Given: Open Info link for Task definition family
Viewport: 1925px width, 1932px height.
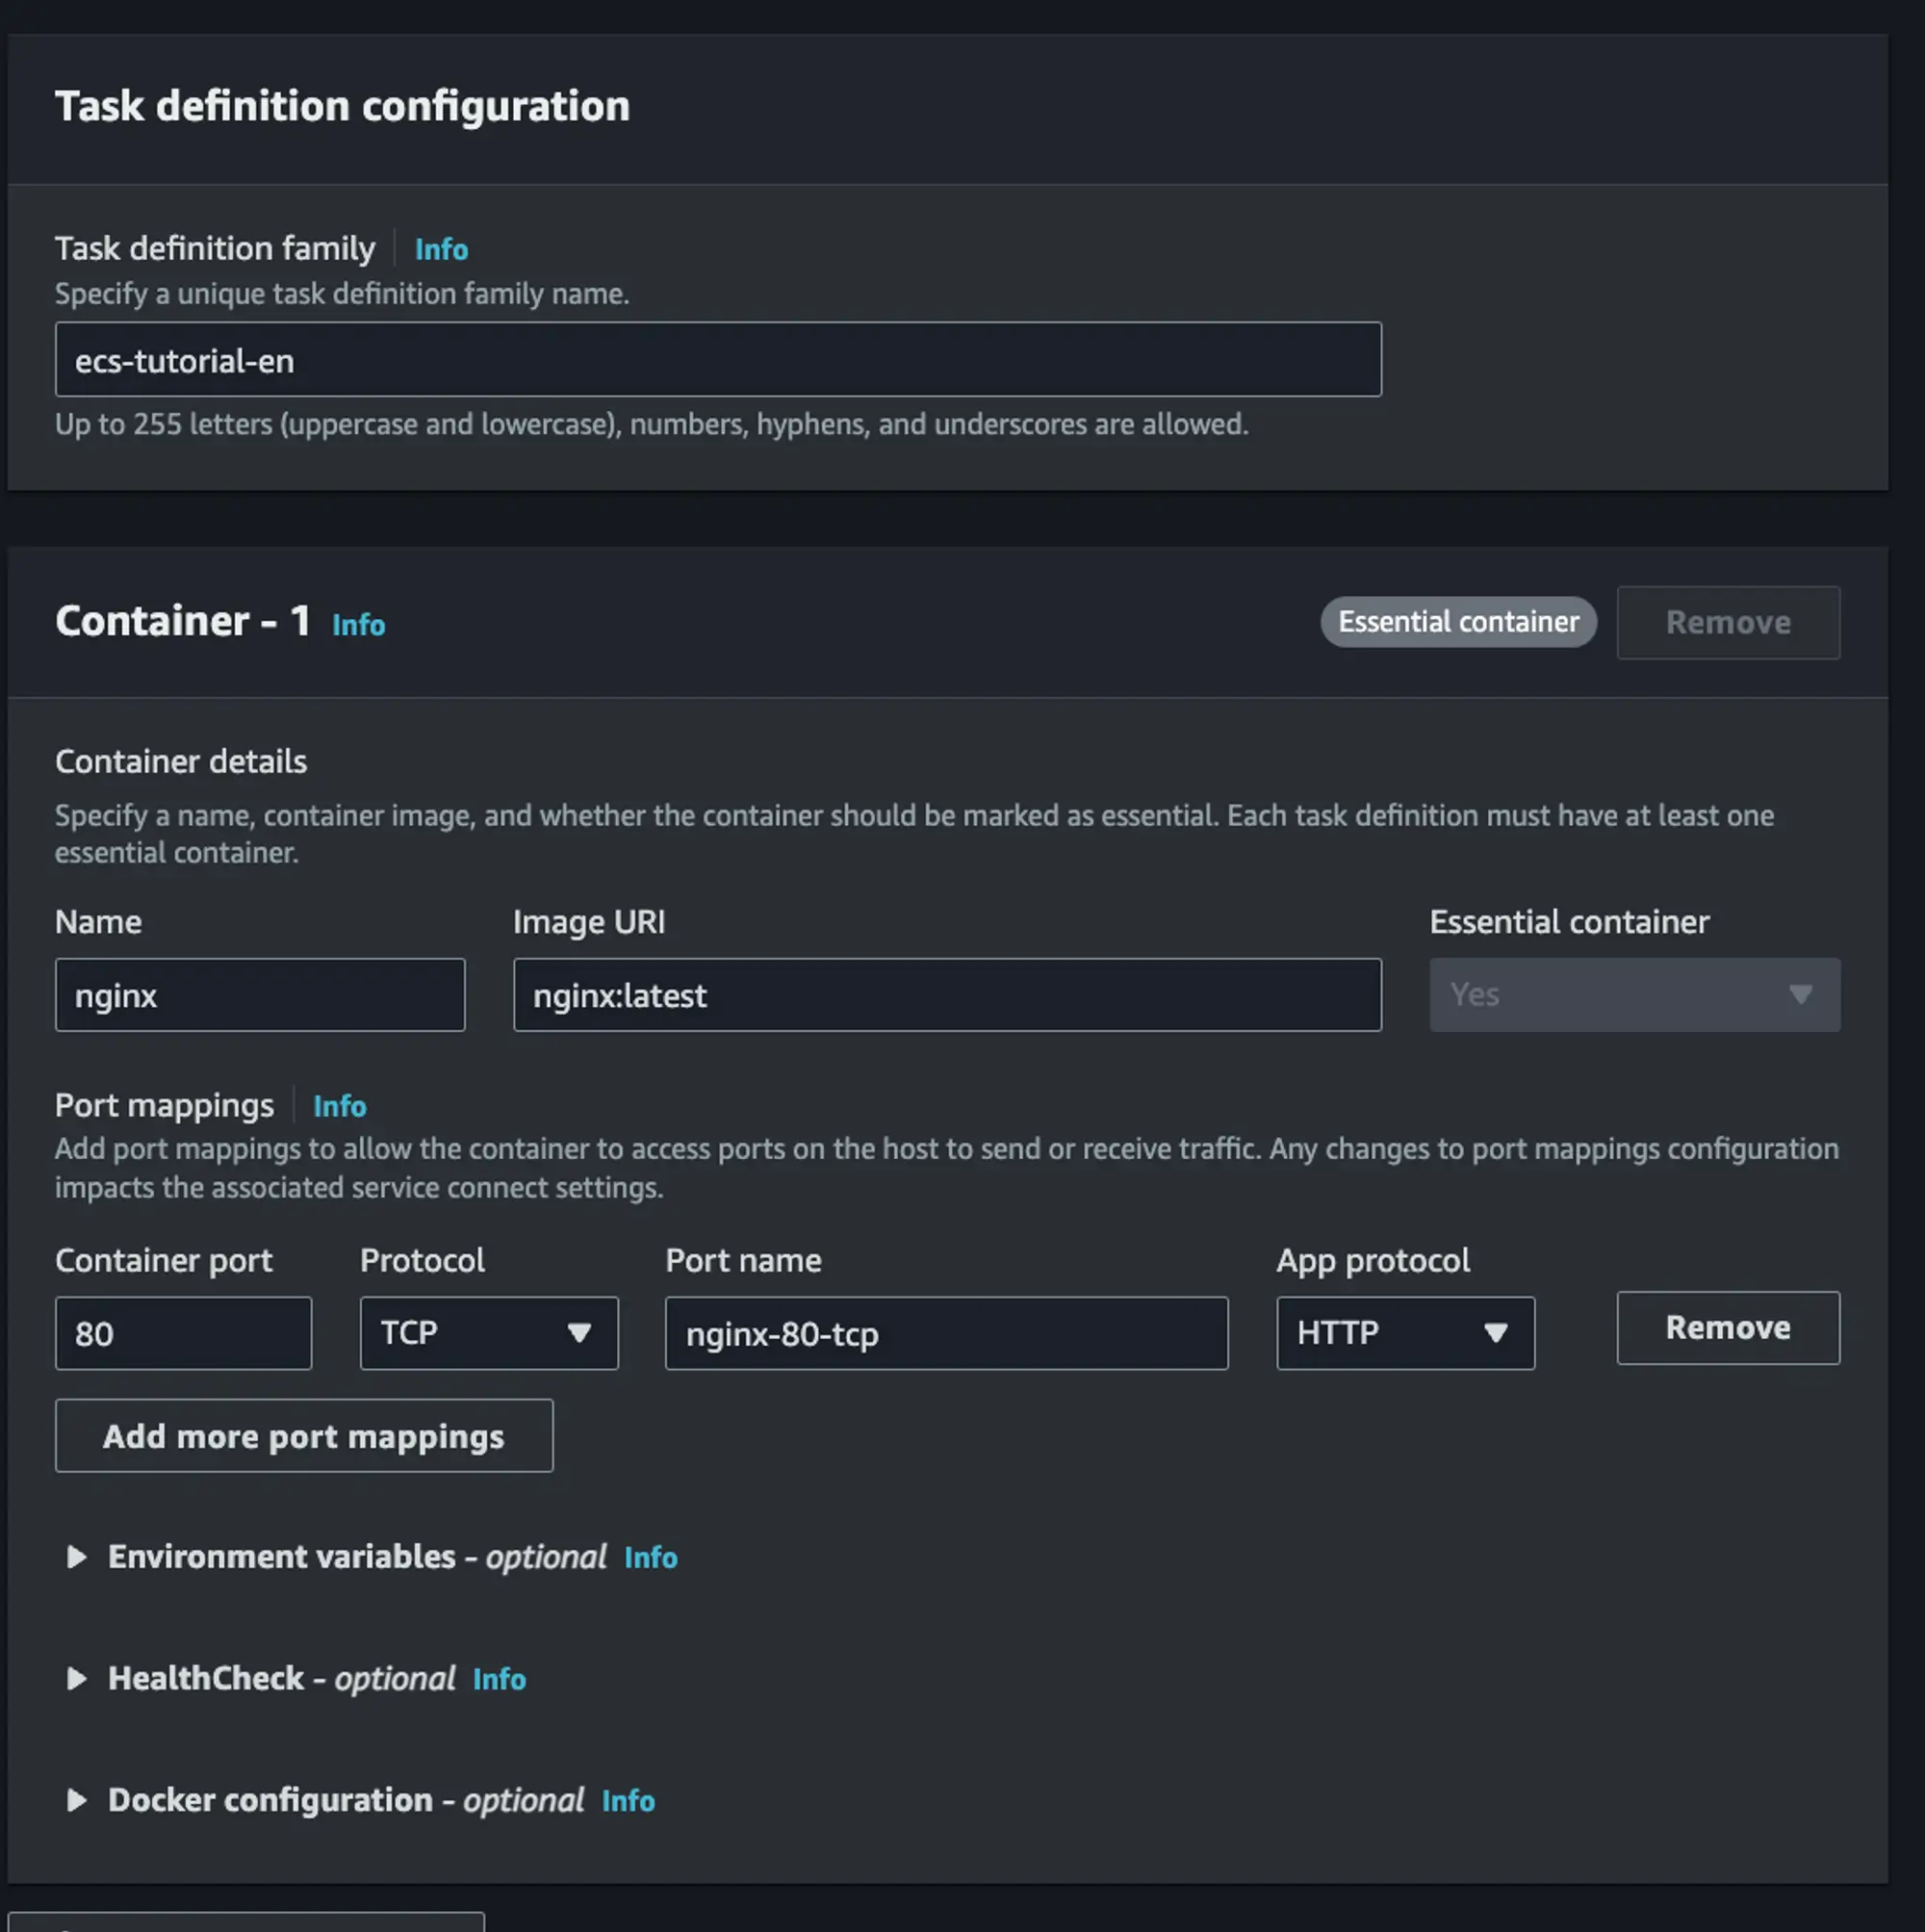Looking at the screenshot, I should click(x=440, y=249).
